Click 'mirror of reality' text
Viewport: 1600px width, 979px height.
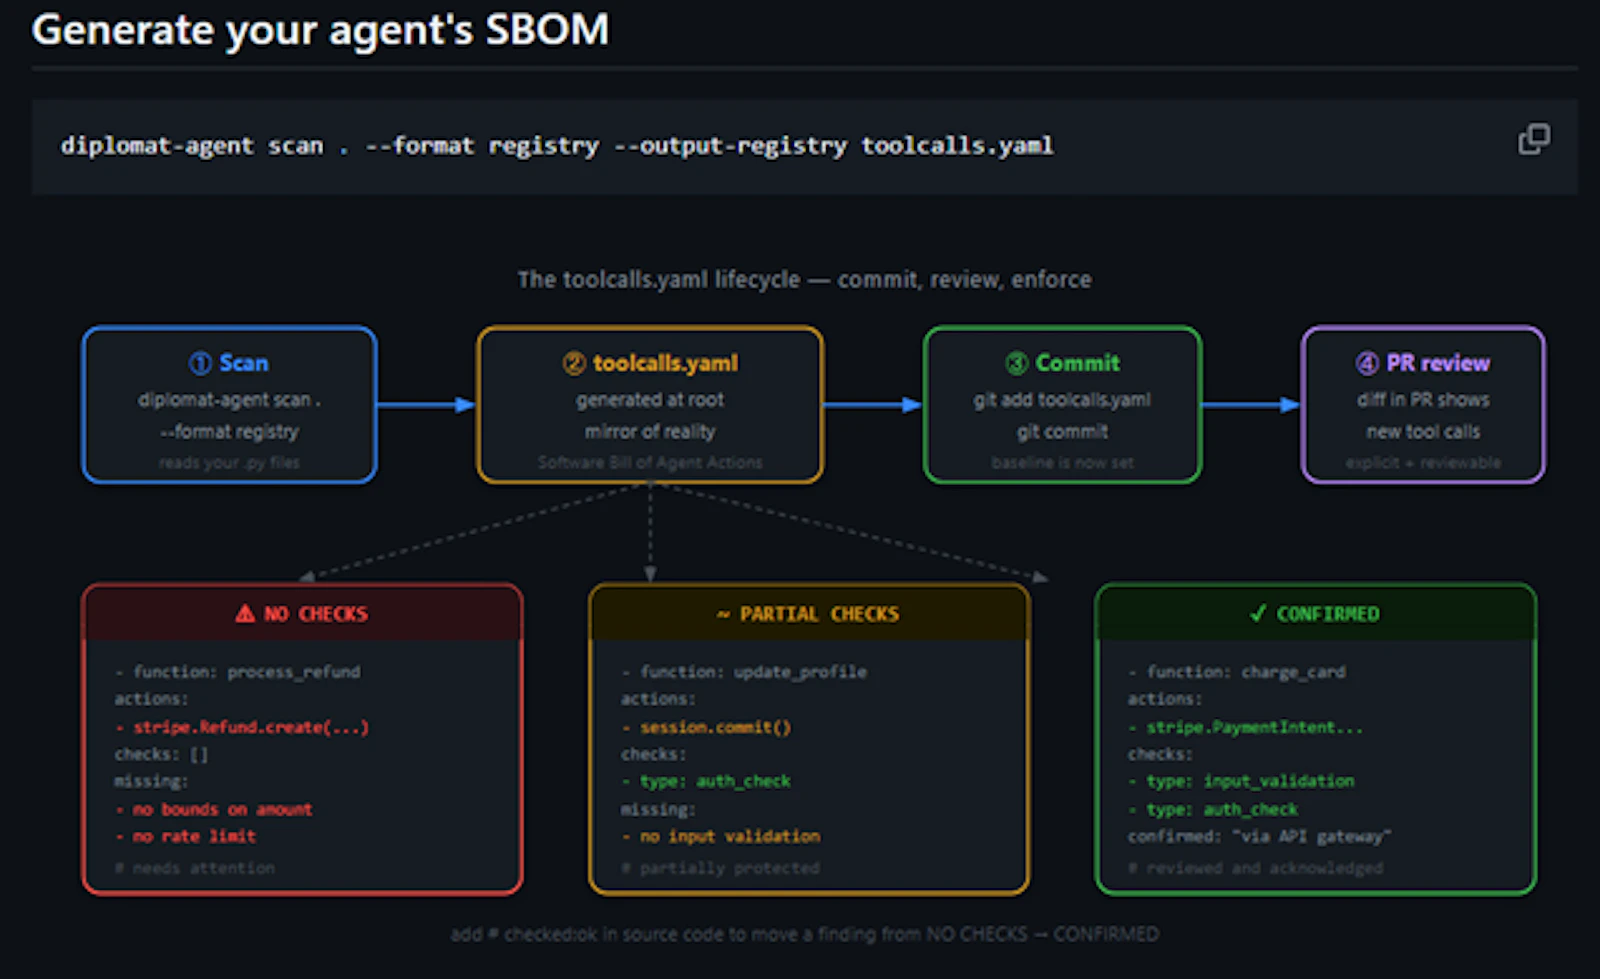pyautogui.click(x=650, y=432)
